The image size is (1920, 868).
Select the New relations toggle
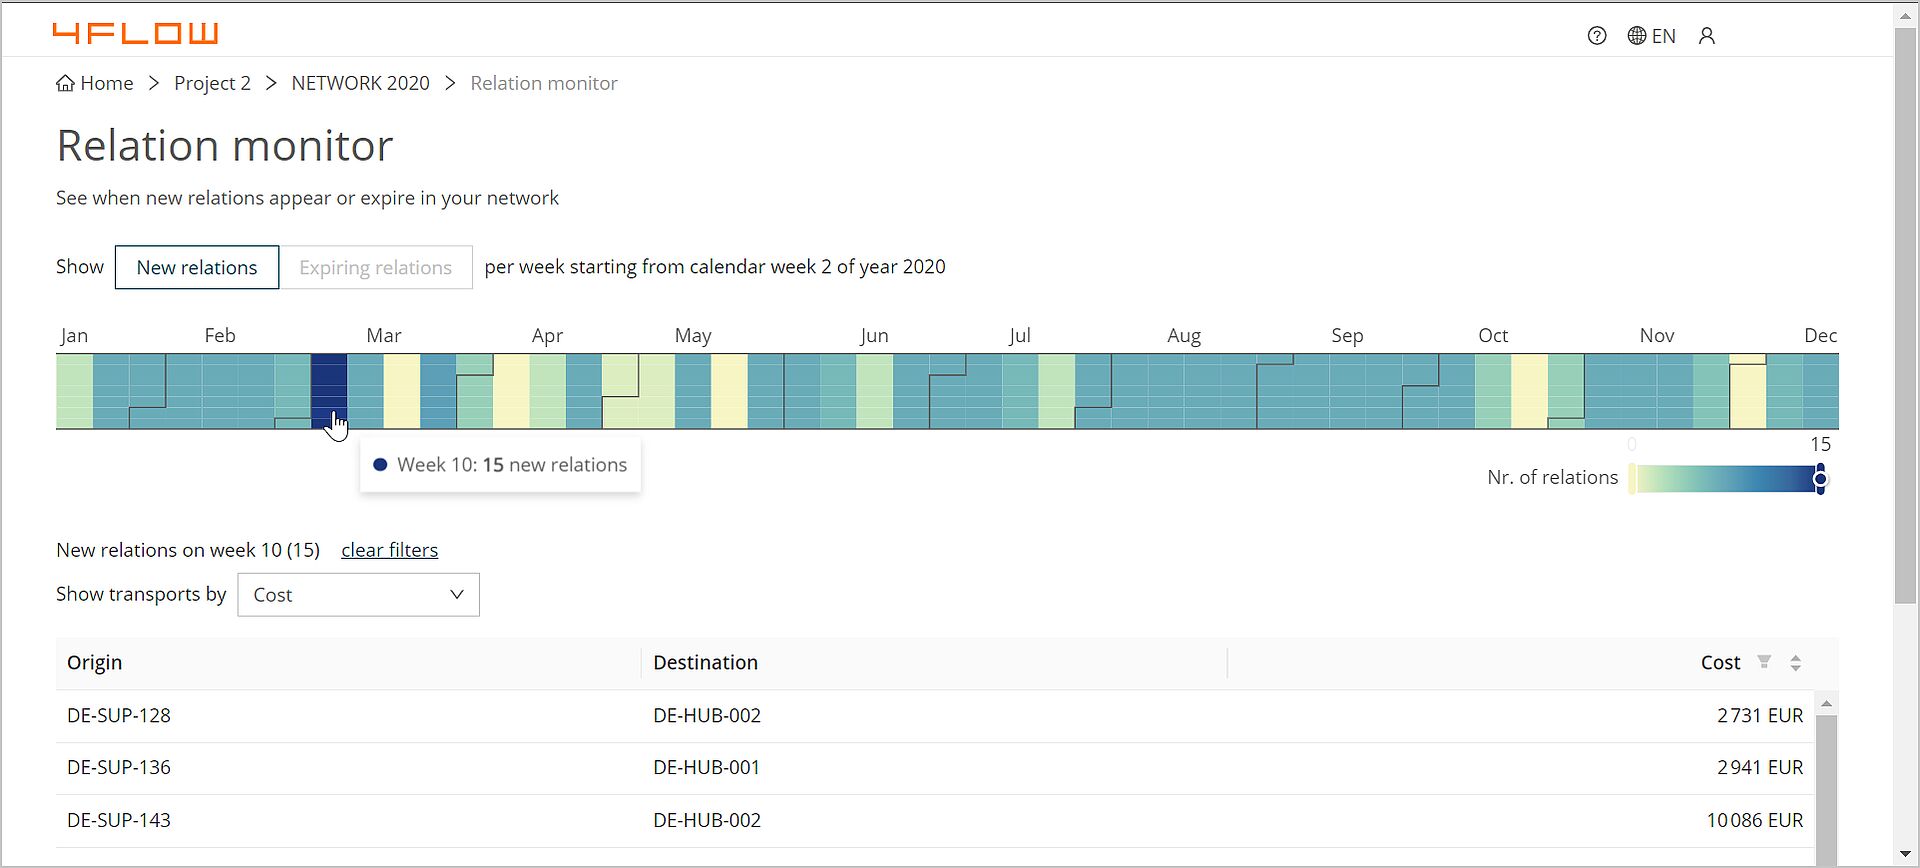coord(197,267)
